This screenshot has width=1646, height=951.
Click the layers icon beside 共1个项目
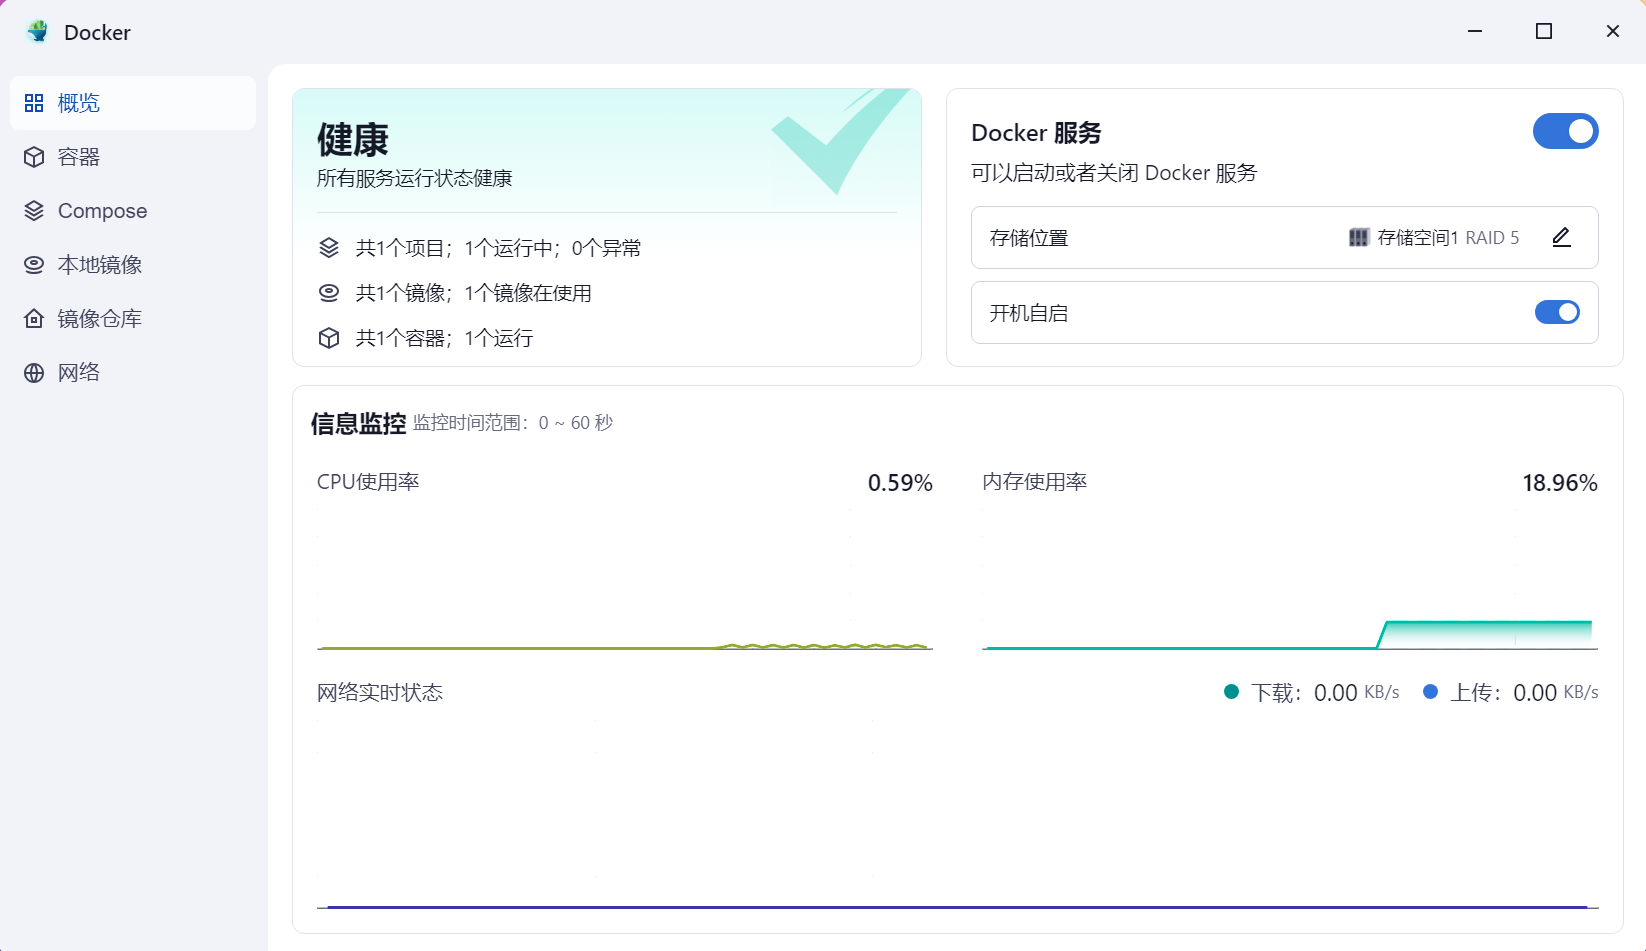click(329, 248)
